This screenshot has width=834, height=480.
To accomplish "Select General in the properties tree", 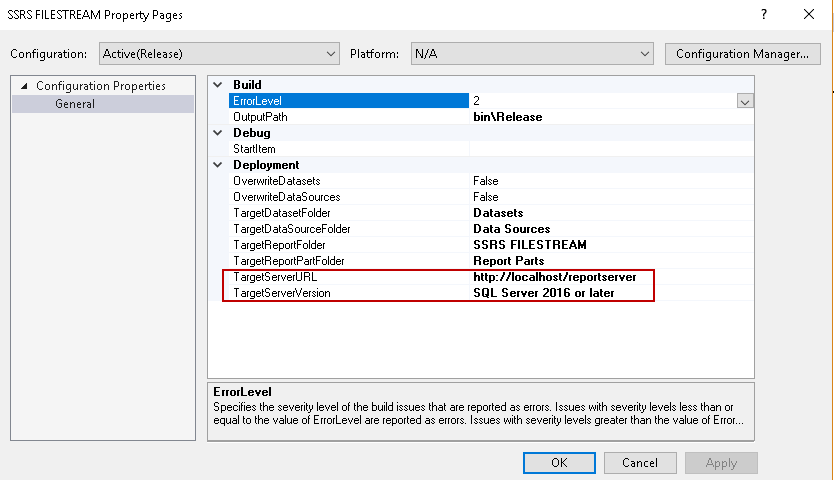I will point(75,104).
